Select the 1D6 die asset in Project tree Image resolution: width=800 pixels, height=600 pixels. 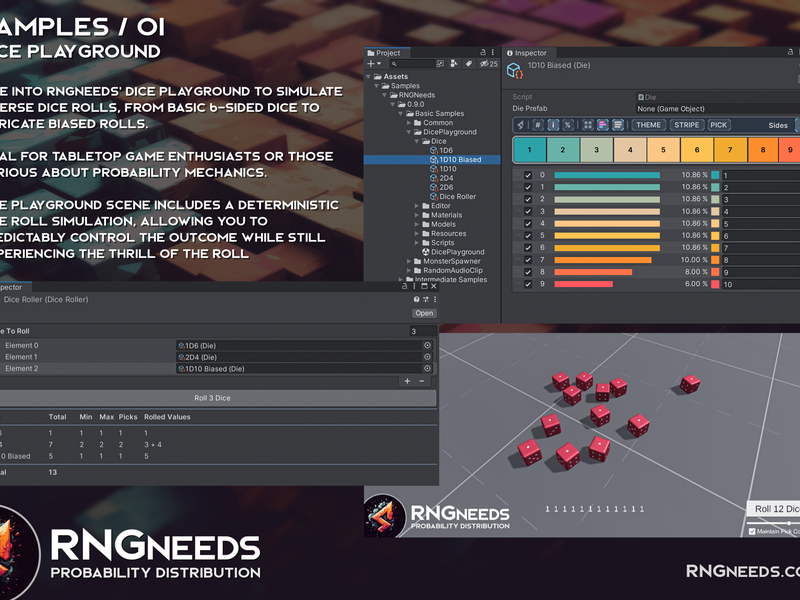[441, 151]
